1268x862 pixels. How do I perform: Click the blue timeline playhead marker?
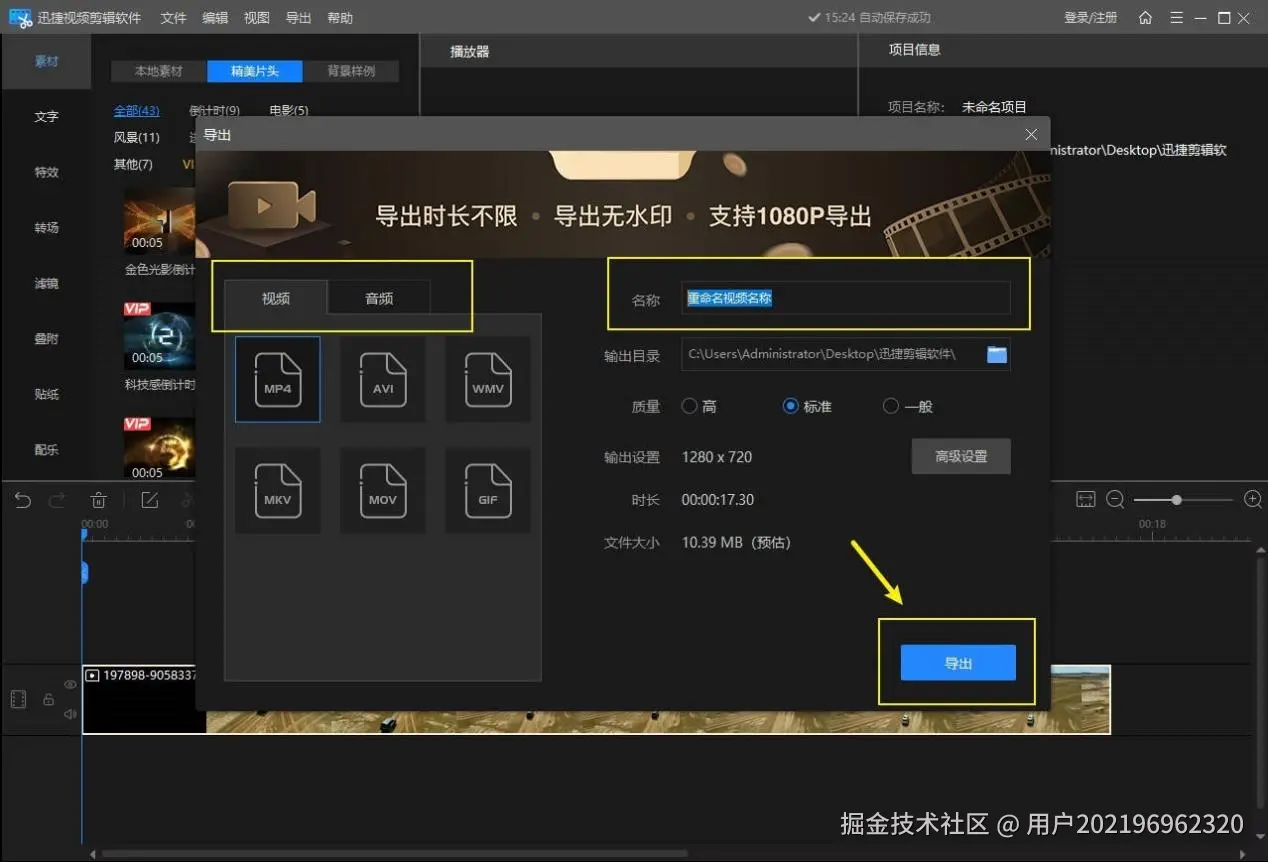(x=85, y=572)
